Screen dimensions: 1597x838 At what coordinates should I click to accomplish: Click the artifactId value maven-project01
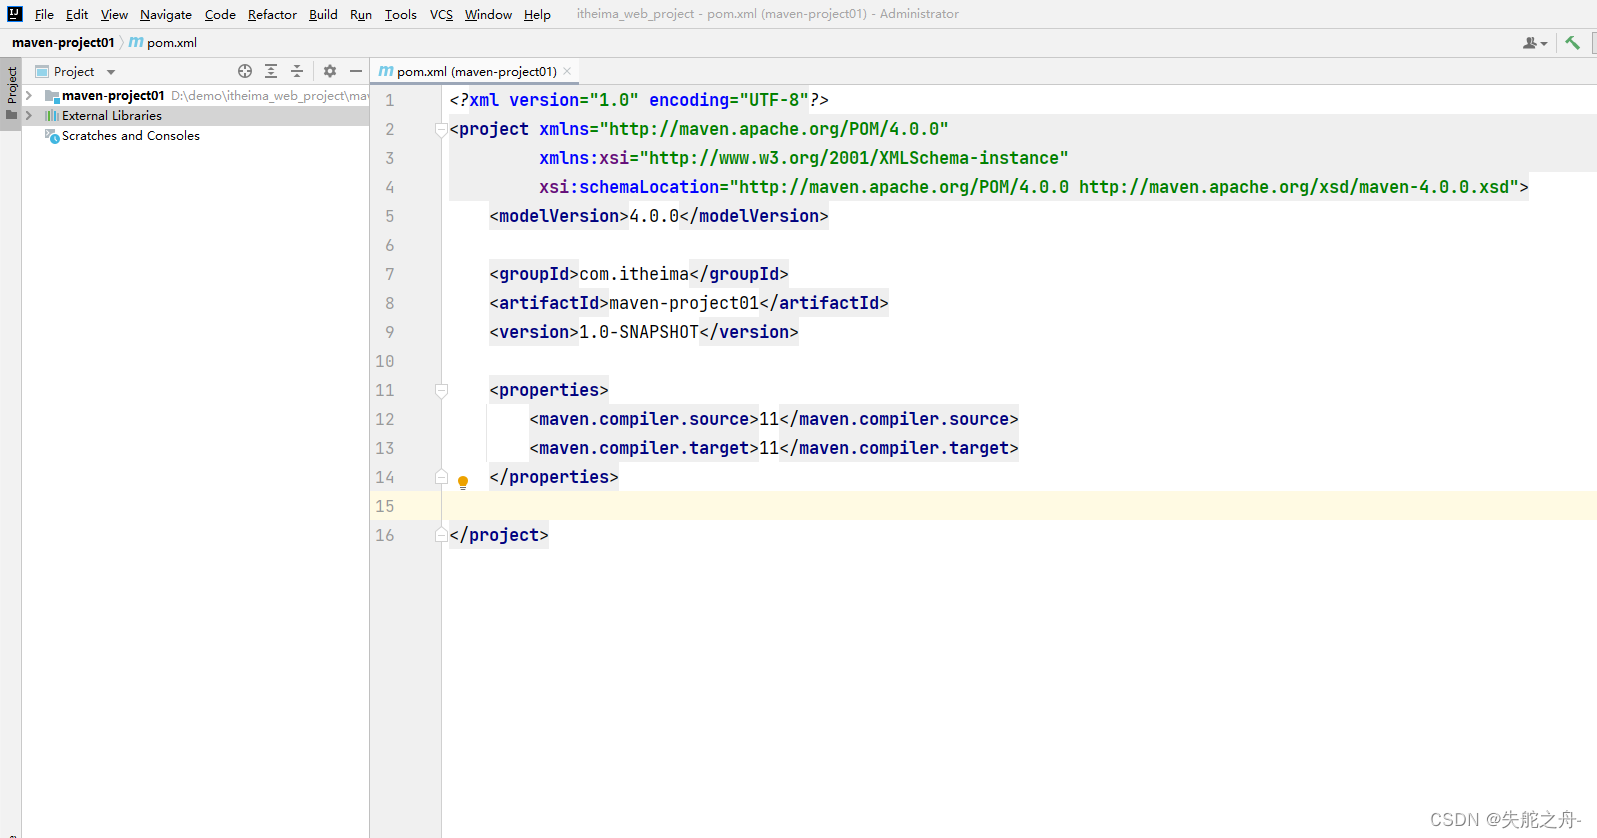pos(684,303)
